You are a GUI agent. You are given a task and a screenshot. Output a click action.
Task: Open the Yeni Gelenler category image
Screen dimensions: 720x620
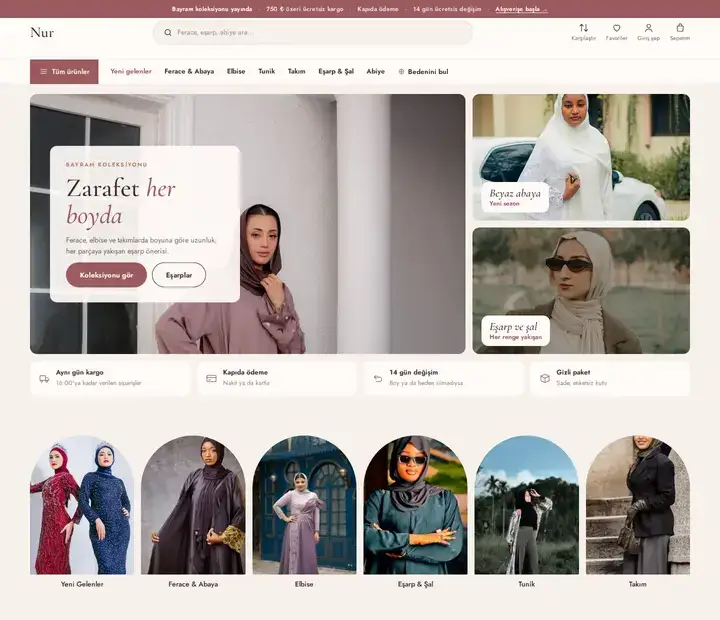[x=82, y=505]
